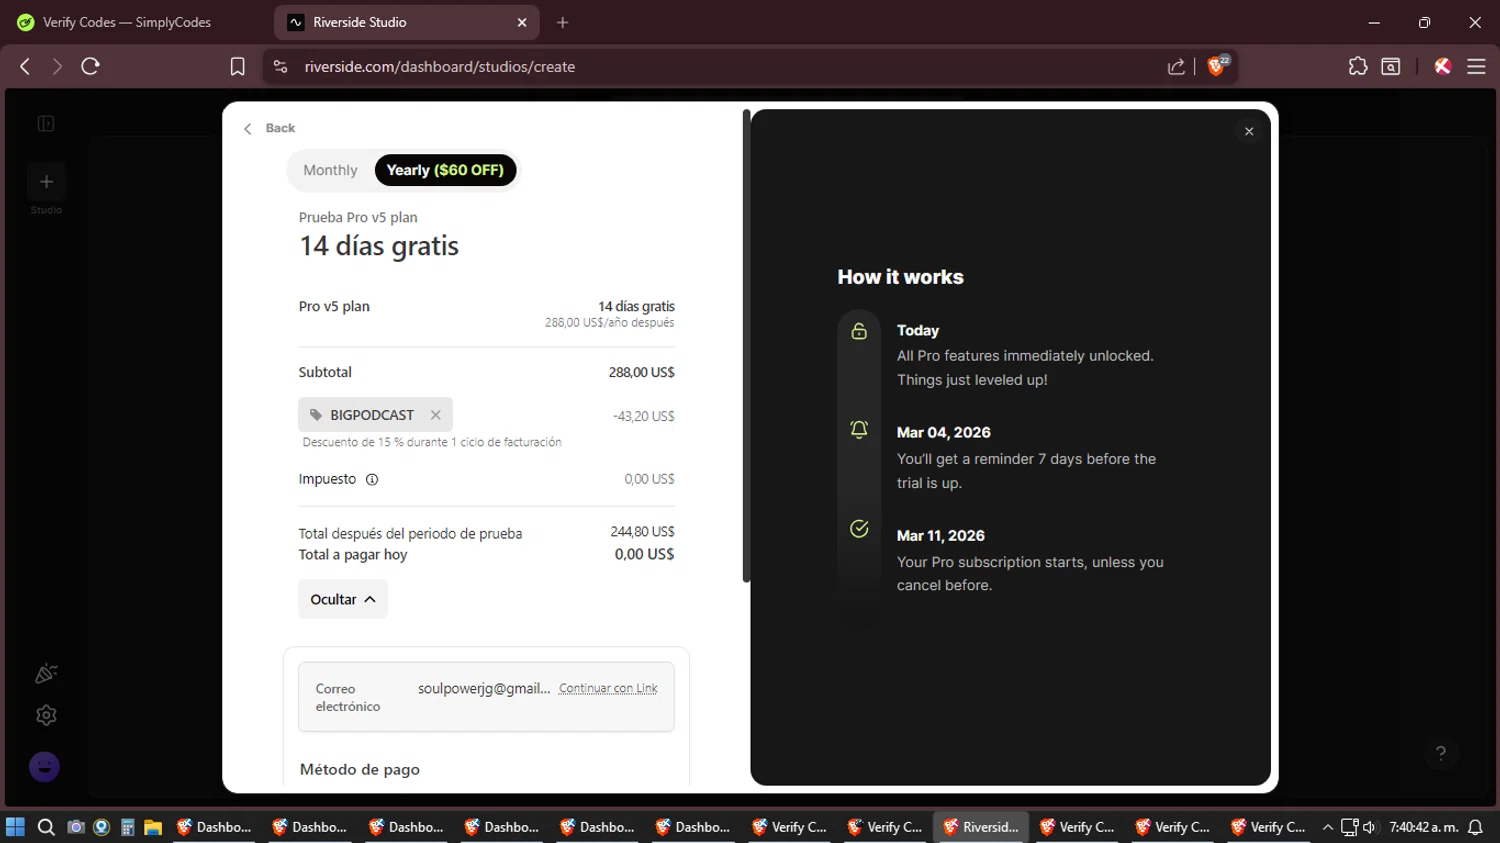Select the Riversid... taskbar window
The image size is (1500, 843).
pos(981,827)
